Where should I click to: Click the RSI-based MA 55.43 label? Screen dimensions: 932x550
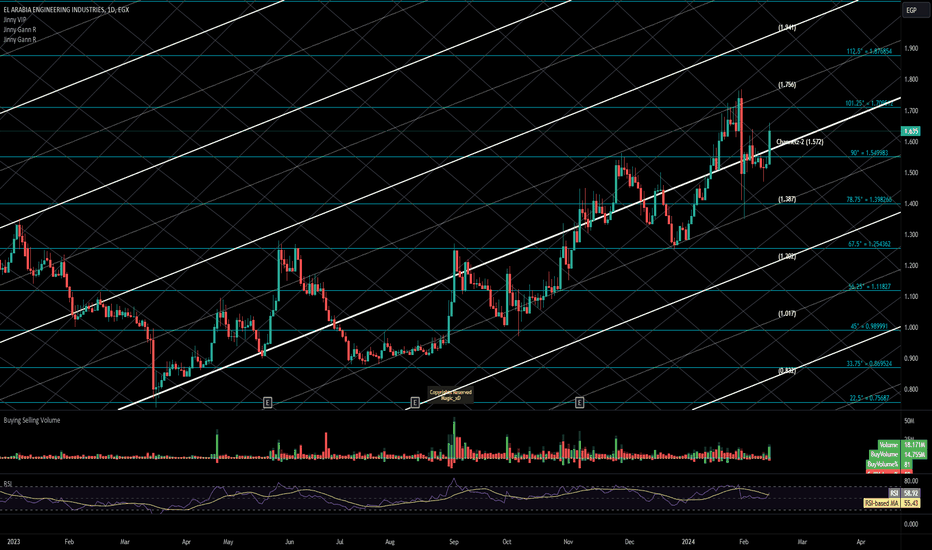tap(892, 504)
